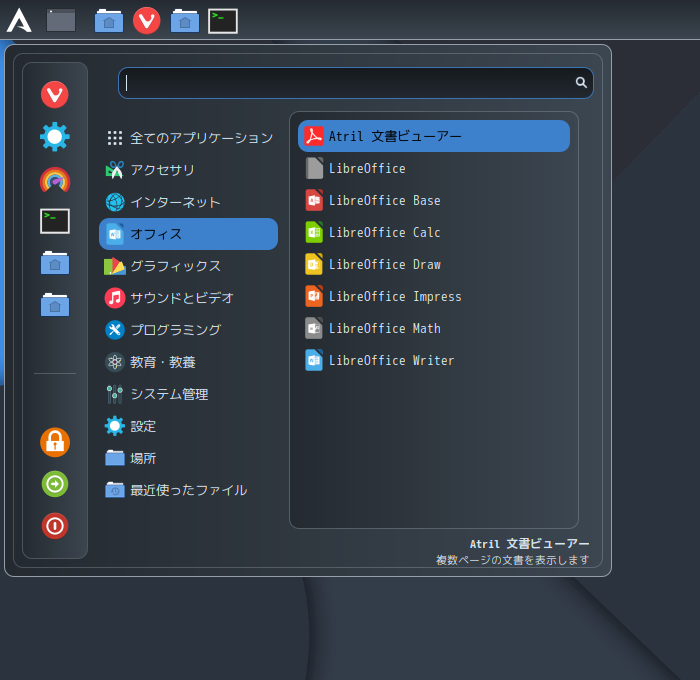Open the 教育・教養 category
This screenshot has height=680, width=700.
pos(188,362)
